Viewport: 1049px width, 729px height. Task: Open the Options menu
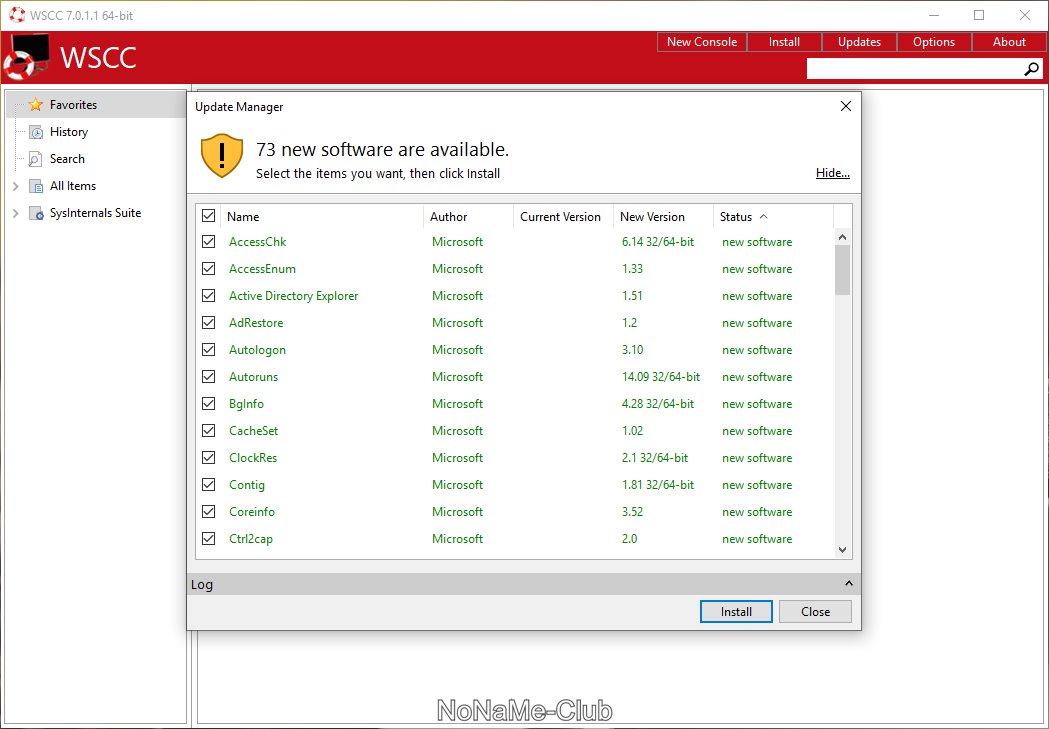934,42
